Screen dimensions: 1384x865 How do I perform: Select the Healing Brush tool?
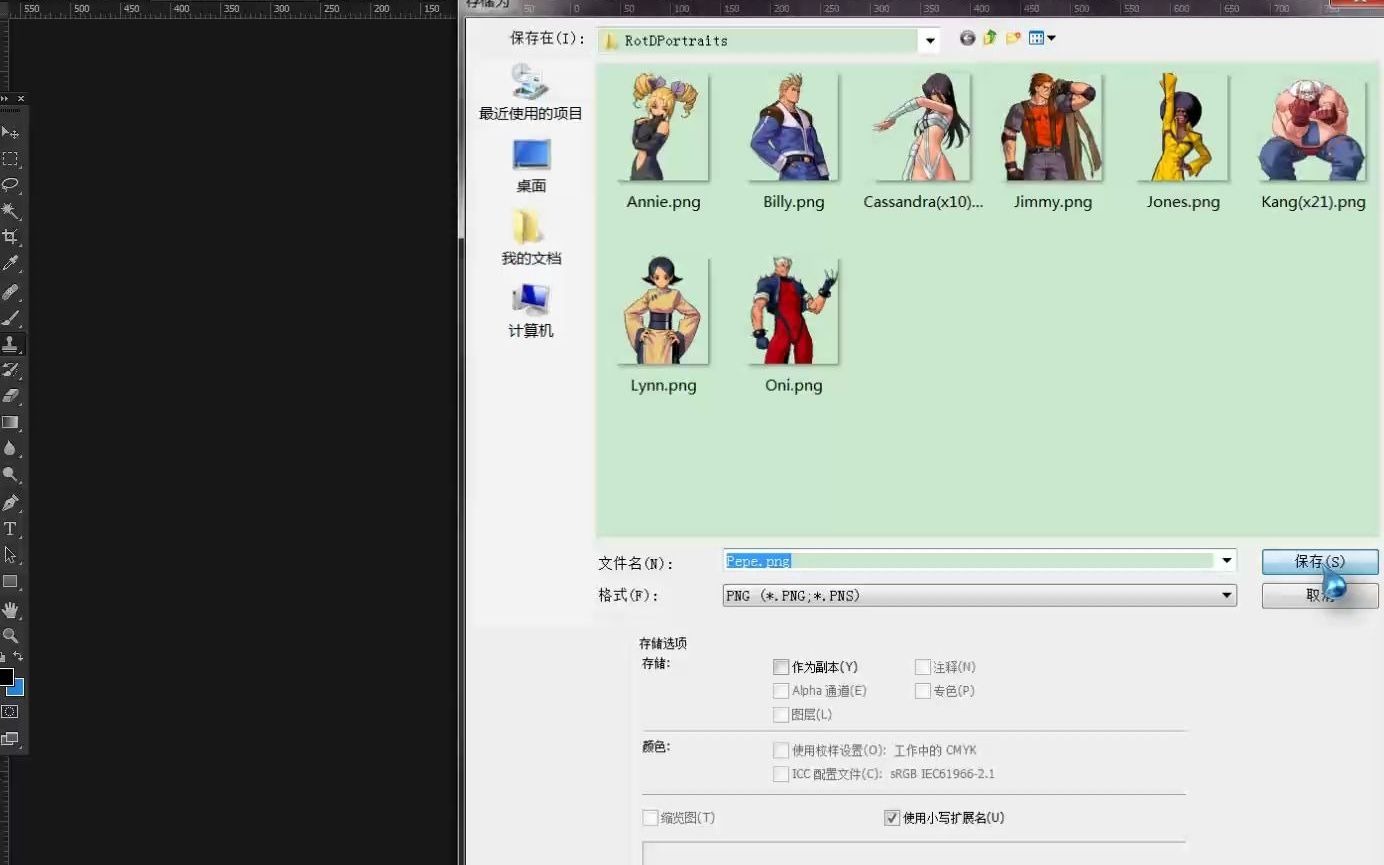click(x=11, y=292)
